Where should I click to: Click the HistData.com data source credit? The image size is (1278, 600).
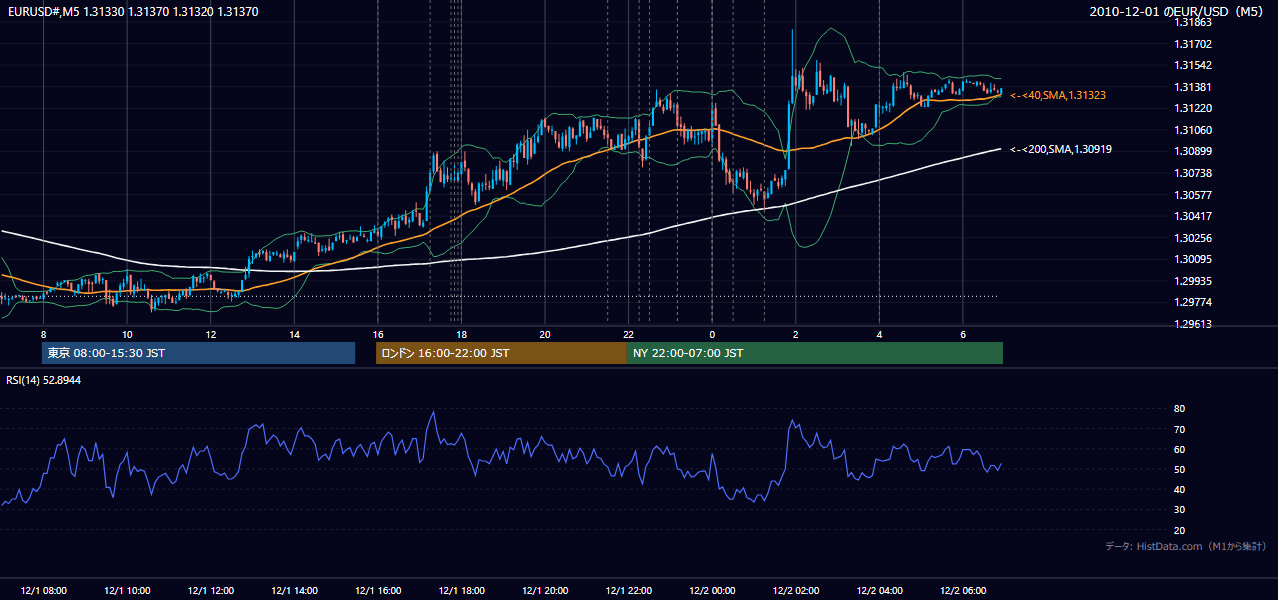(x=1186, y=547)
